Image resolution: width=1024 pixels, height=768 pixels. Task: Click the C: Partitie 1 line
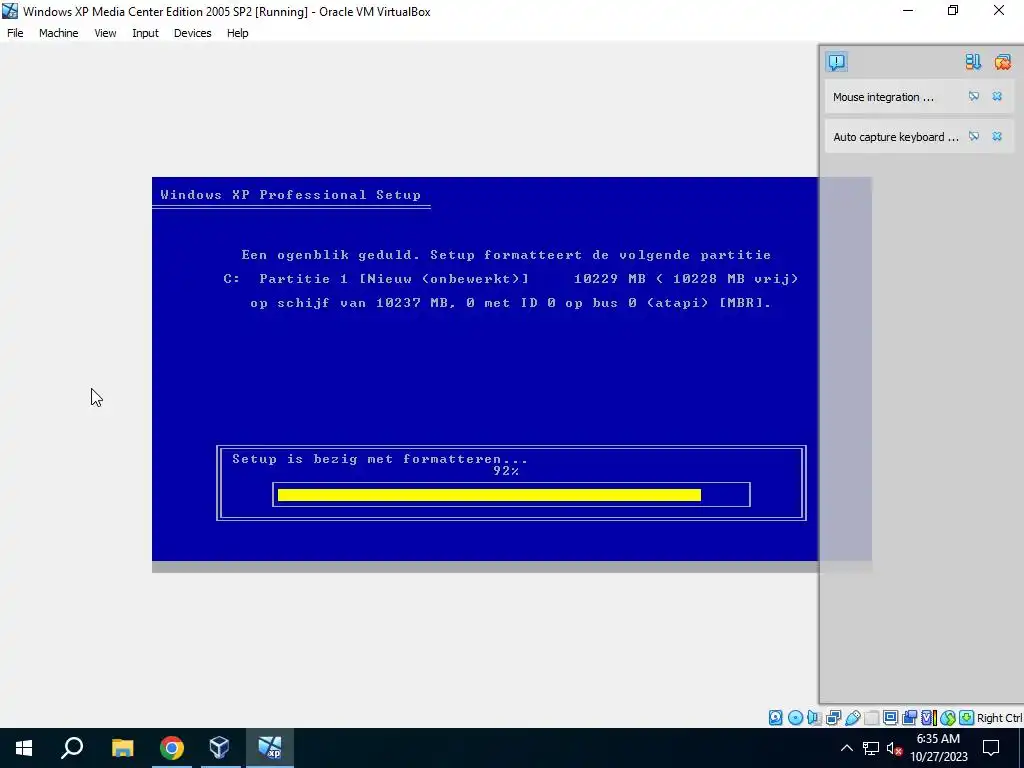511,279
